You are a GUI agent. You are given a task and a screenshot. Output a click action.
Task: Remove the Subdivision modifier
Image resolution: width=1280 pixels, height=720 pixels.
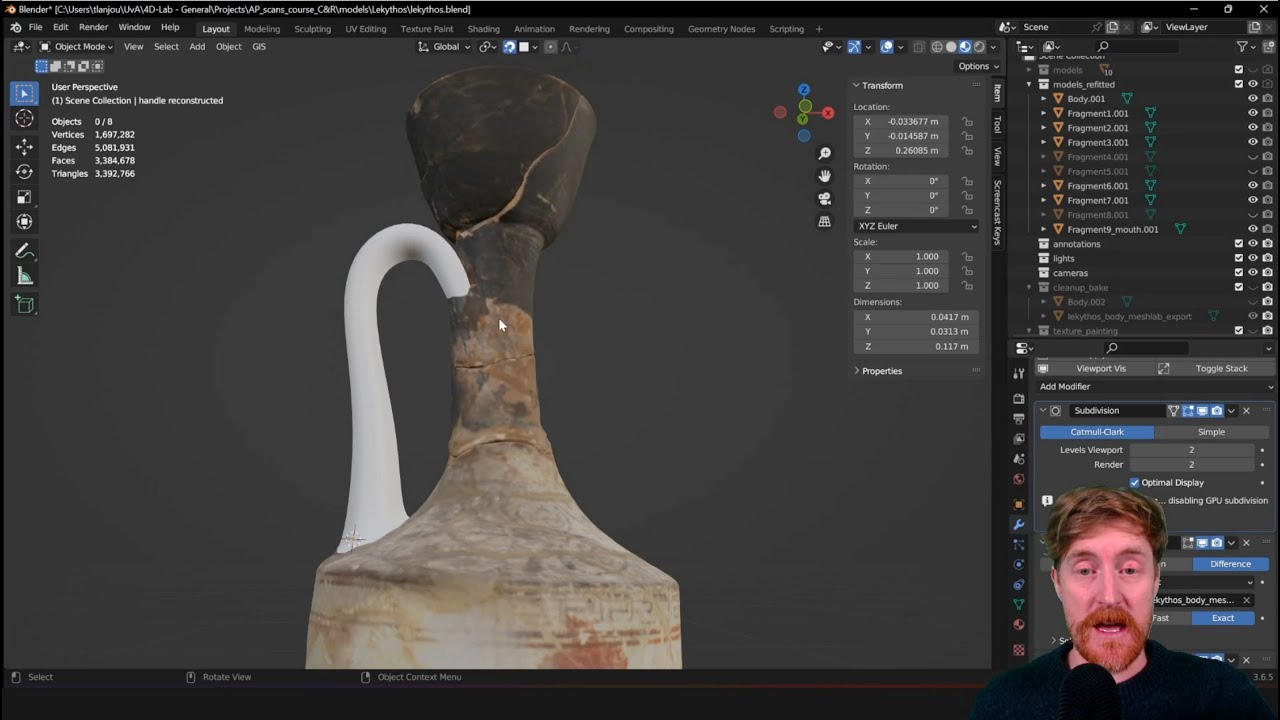coord(1246,411)
